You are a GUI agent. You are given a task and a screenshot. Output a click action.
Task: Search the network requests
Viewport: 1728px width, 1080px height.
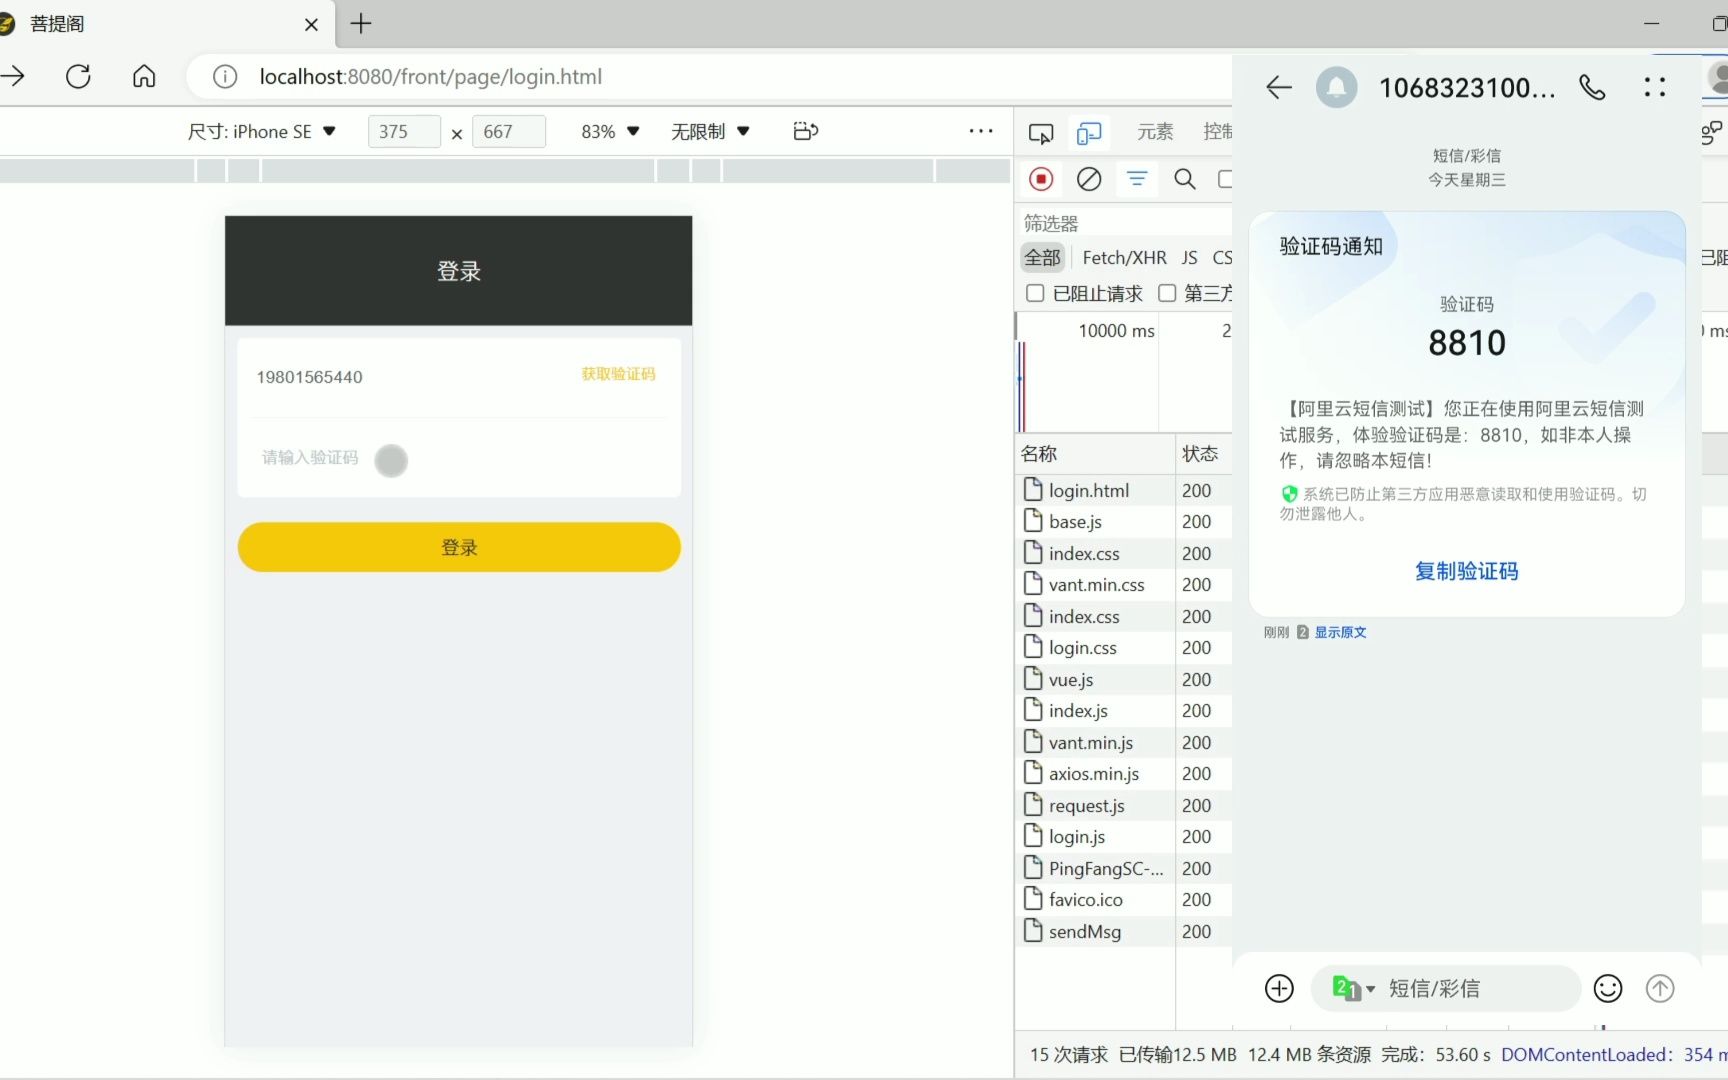1185,179
